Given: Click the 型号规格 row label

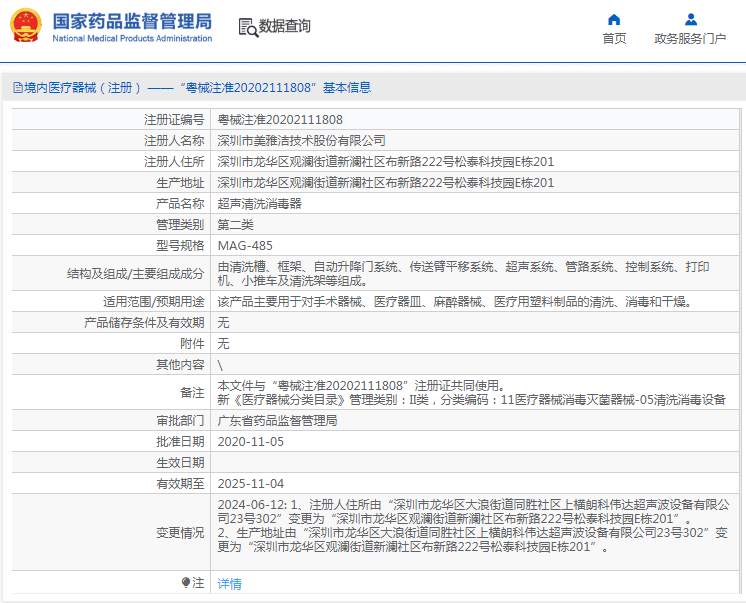Looking at the screenshot, I should click(x=180, y=246).
